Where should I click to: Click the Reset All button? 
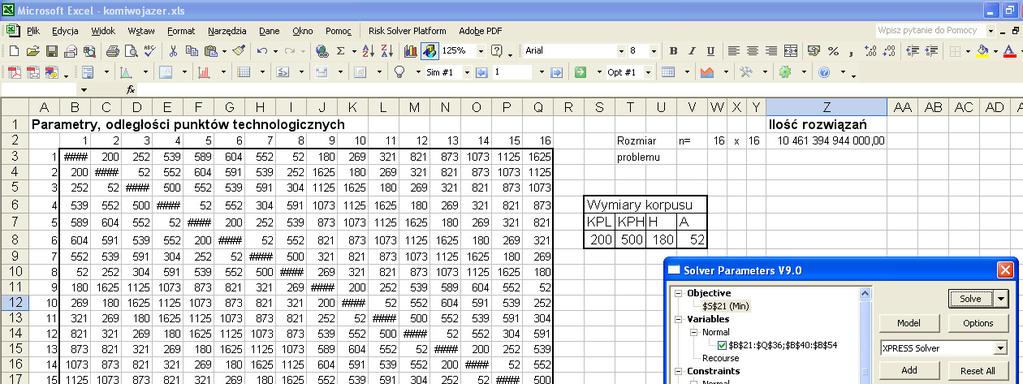[x=977, y=370]
